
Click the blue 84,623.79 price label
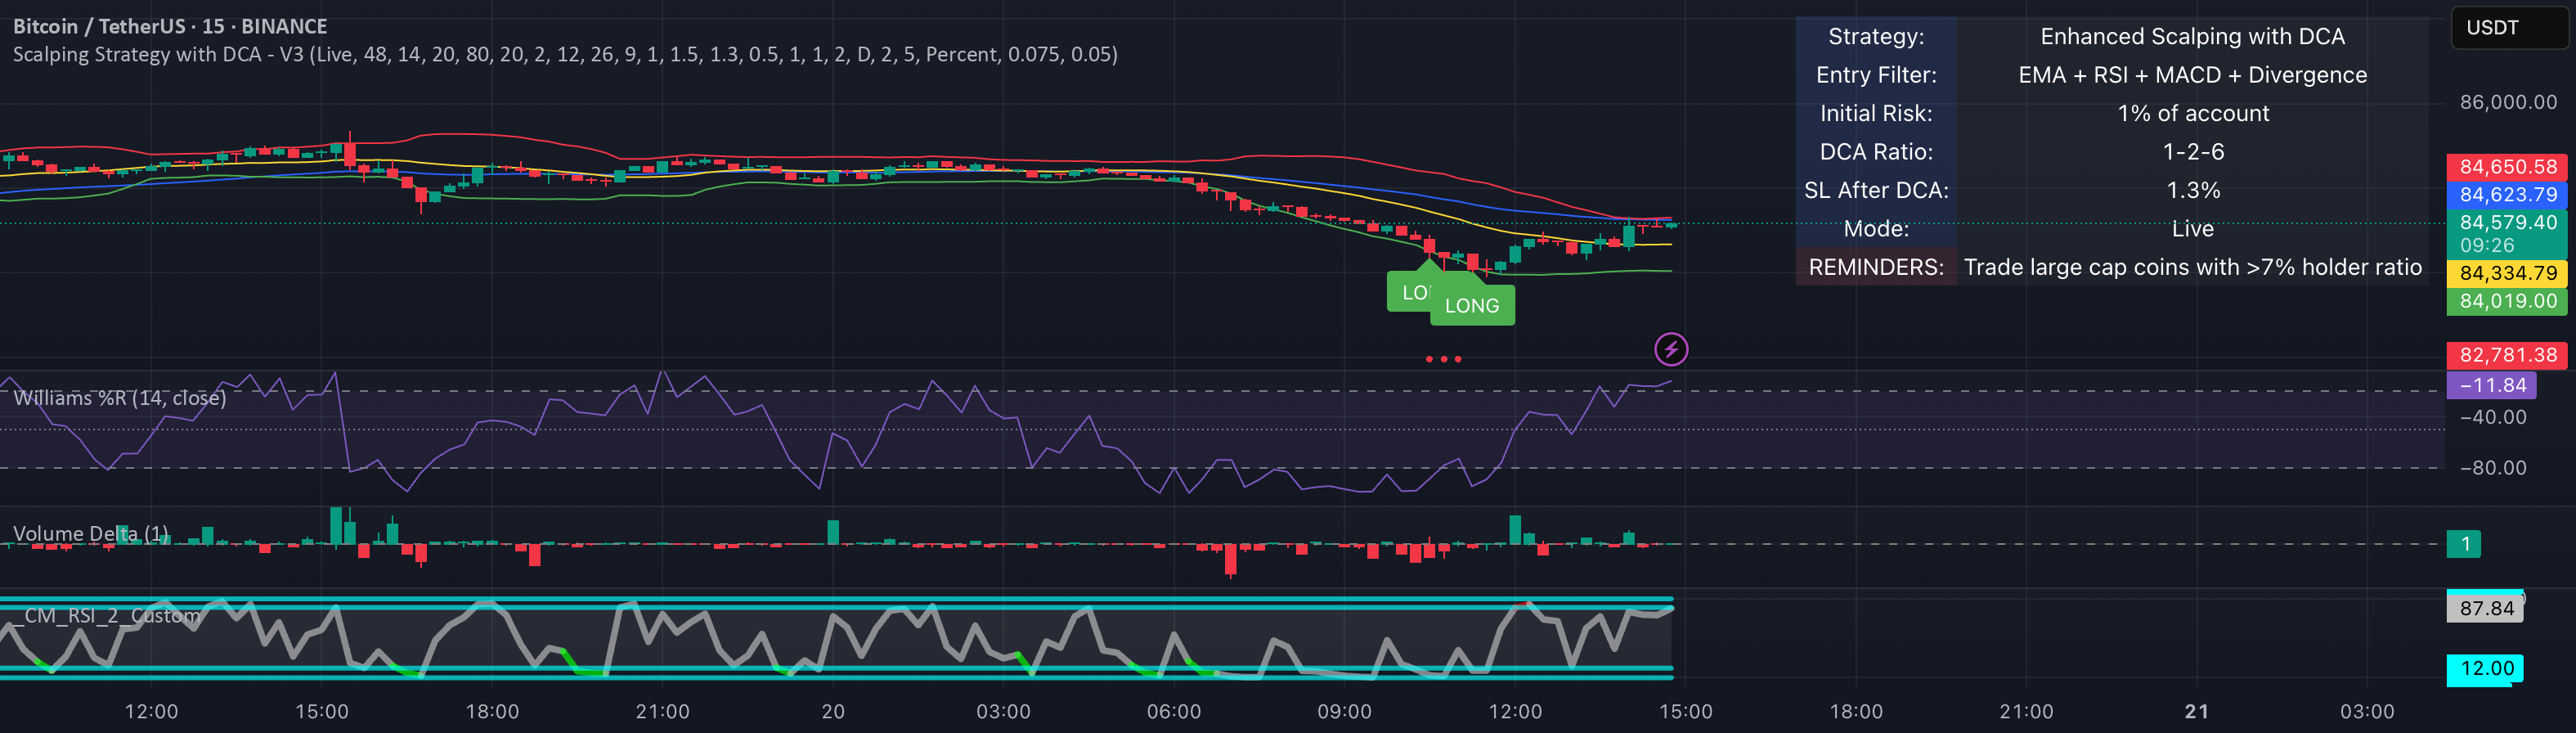(2507, 195)
